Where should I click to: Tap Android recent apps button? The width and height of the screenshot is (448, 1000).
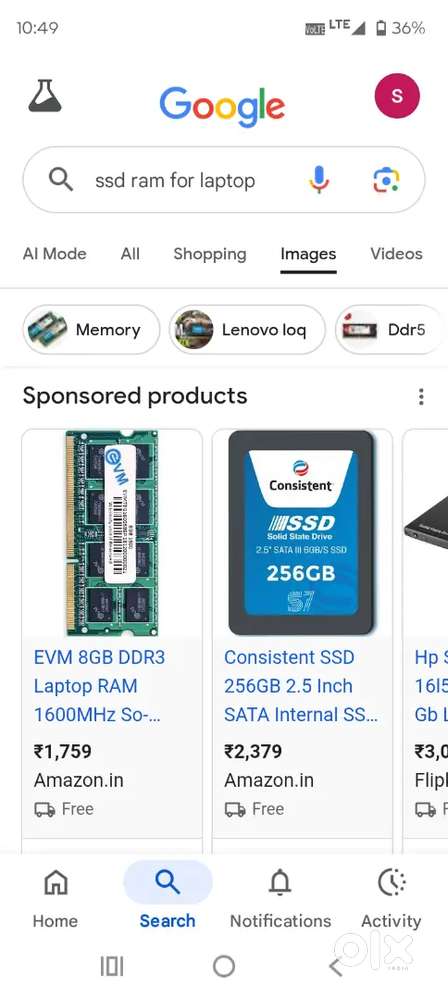coord(112,967)
